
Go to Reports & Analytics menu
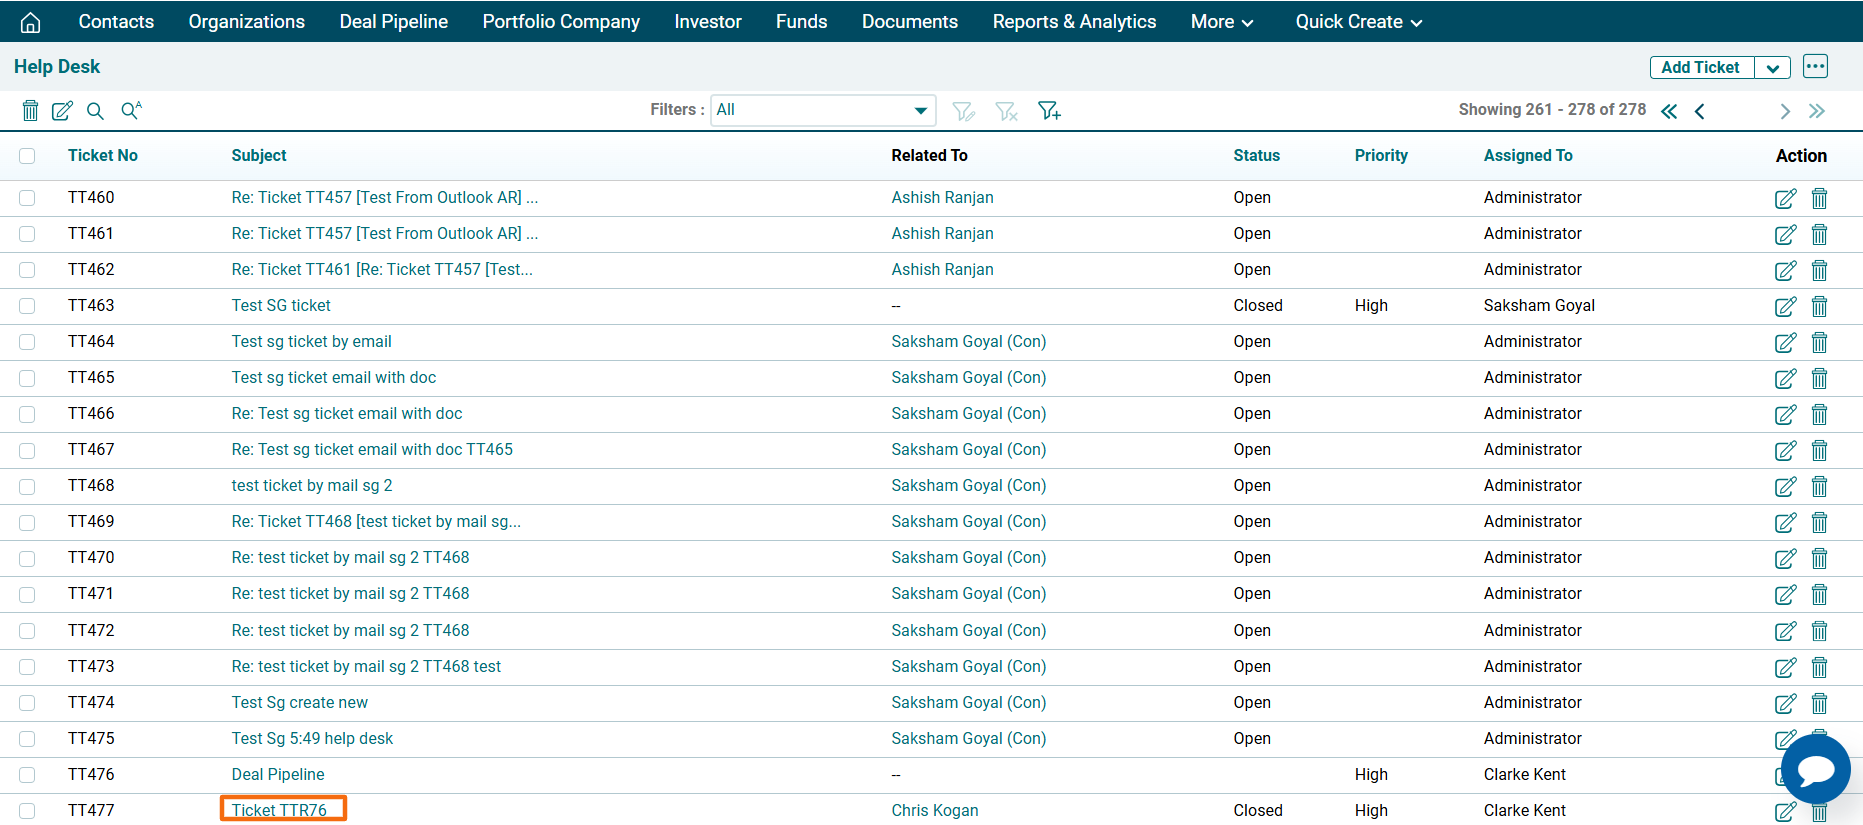pos(1074,22)
